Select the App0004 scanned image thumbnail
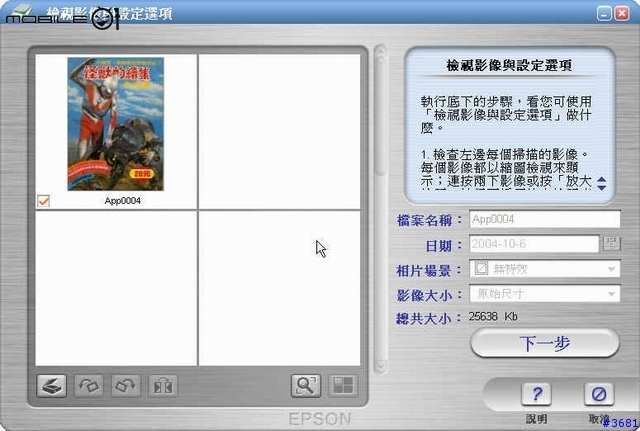 pyautogui.click(x=116, y=124)
